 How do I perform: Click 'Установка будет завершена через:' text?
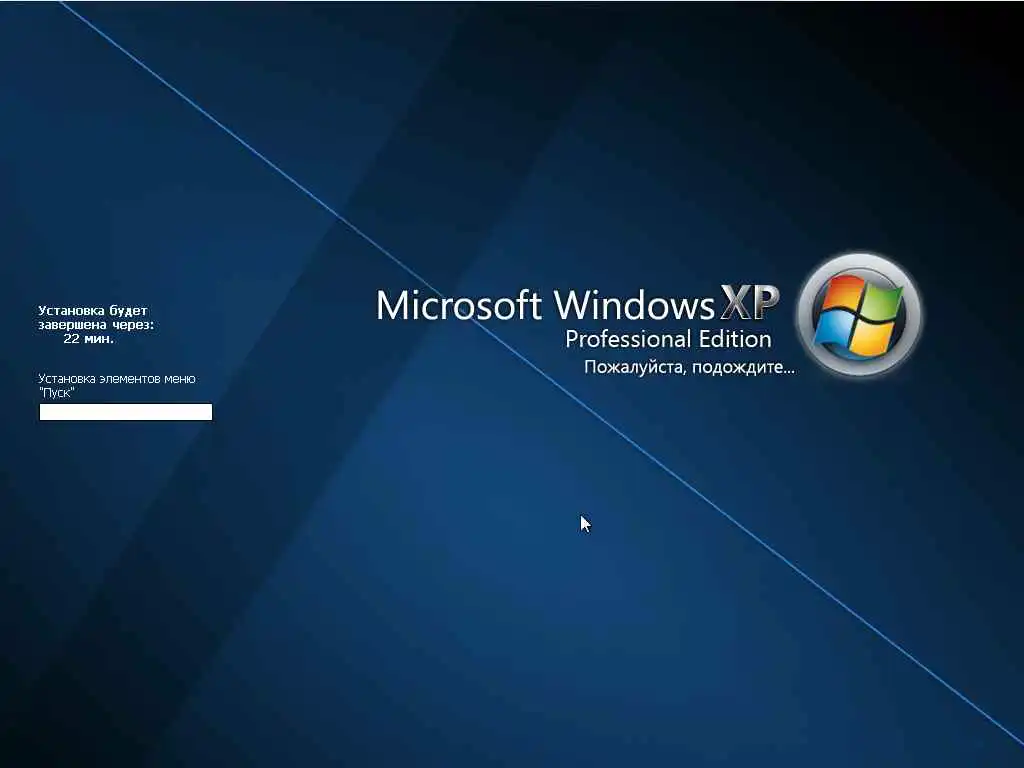click(96, 317)
